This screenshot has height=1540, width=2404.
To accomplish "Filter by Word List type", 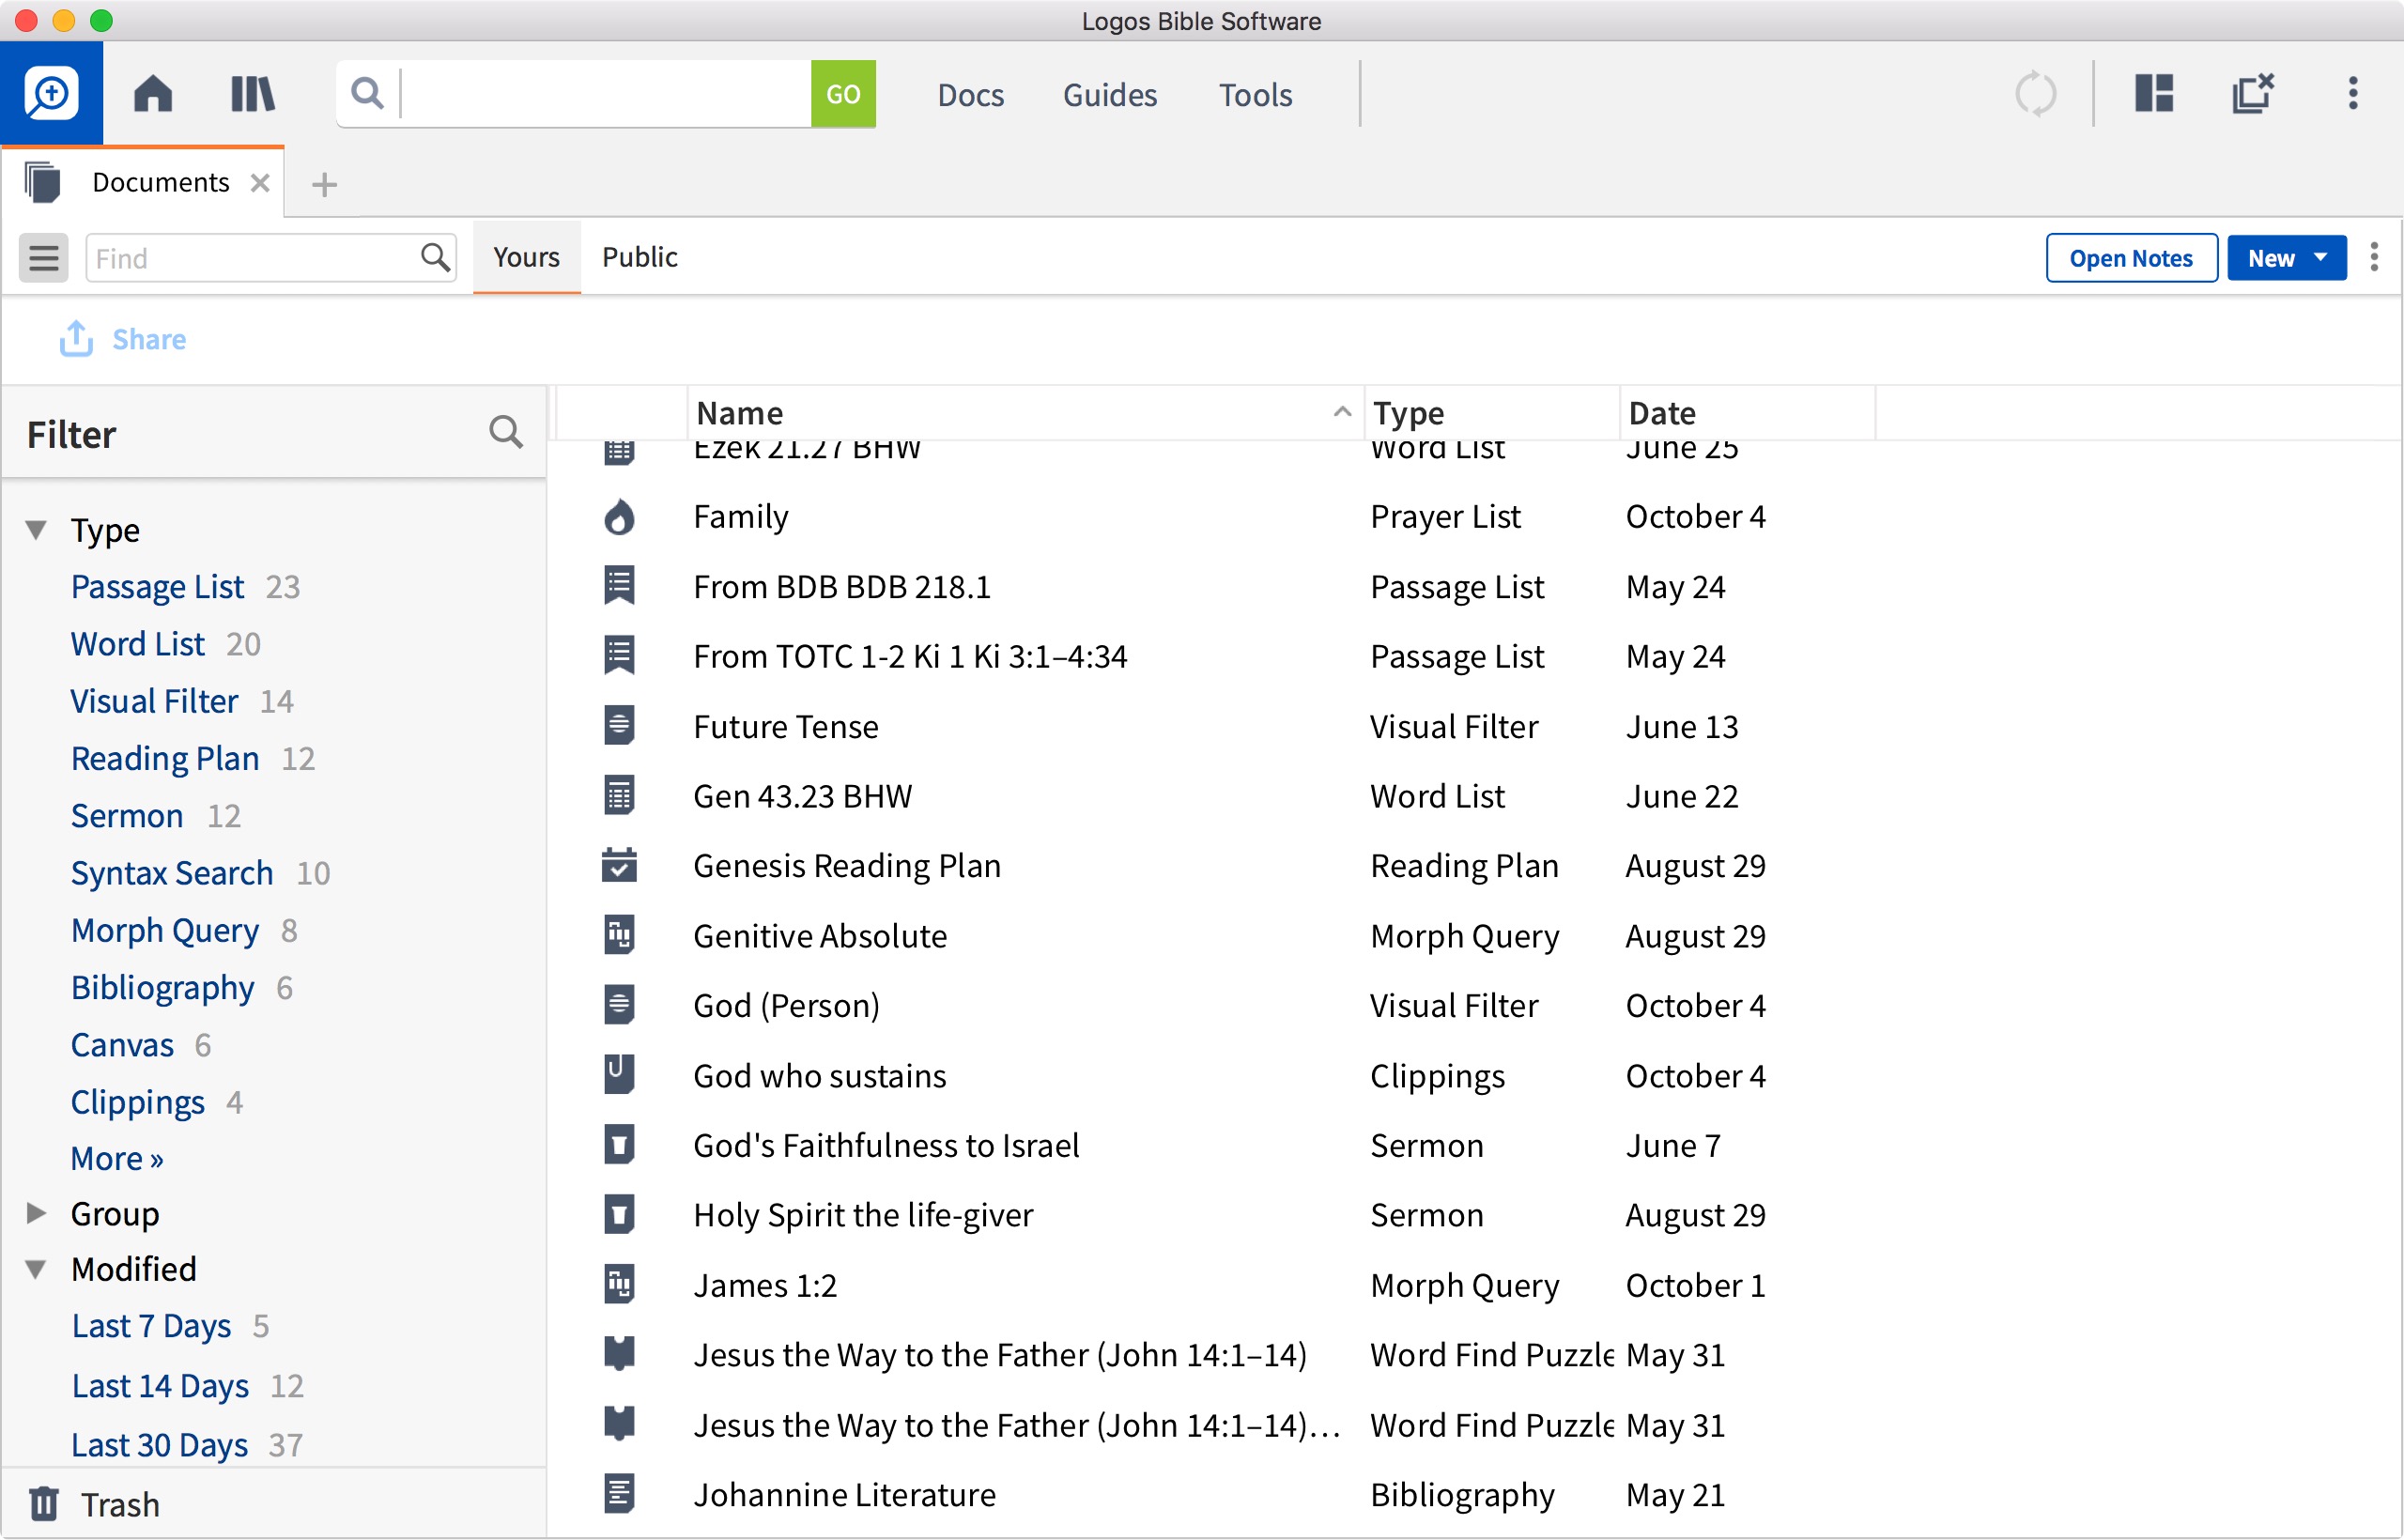I will (137, 643).
